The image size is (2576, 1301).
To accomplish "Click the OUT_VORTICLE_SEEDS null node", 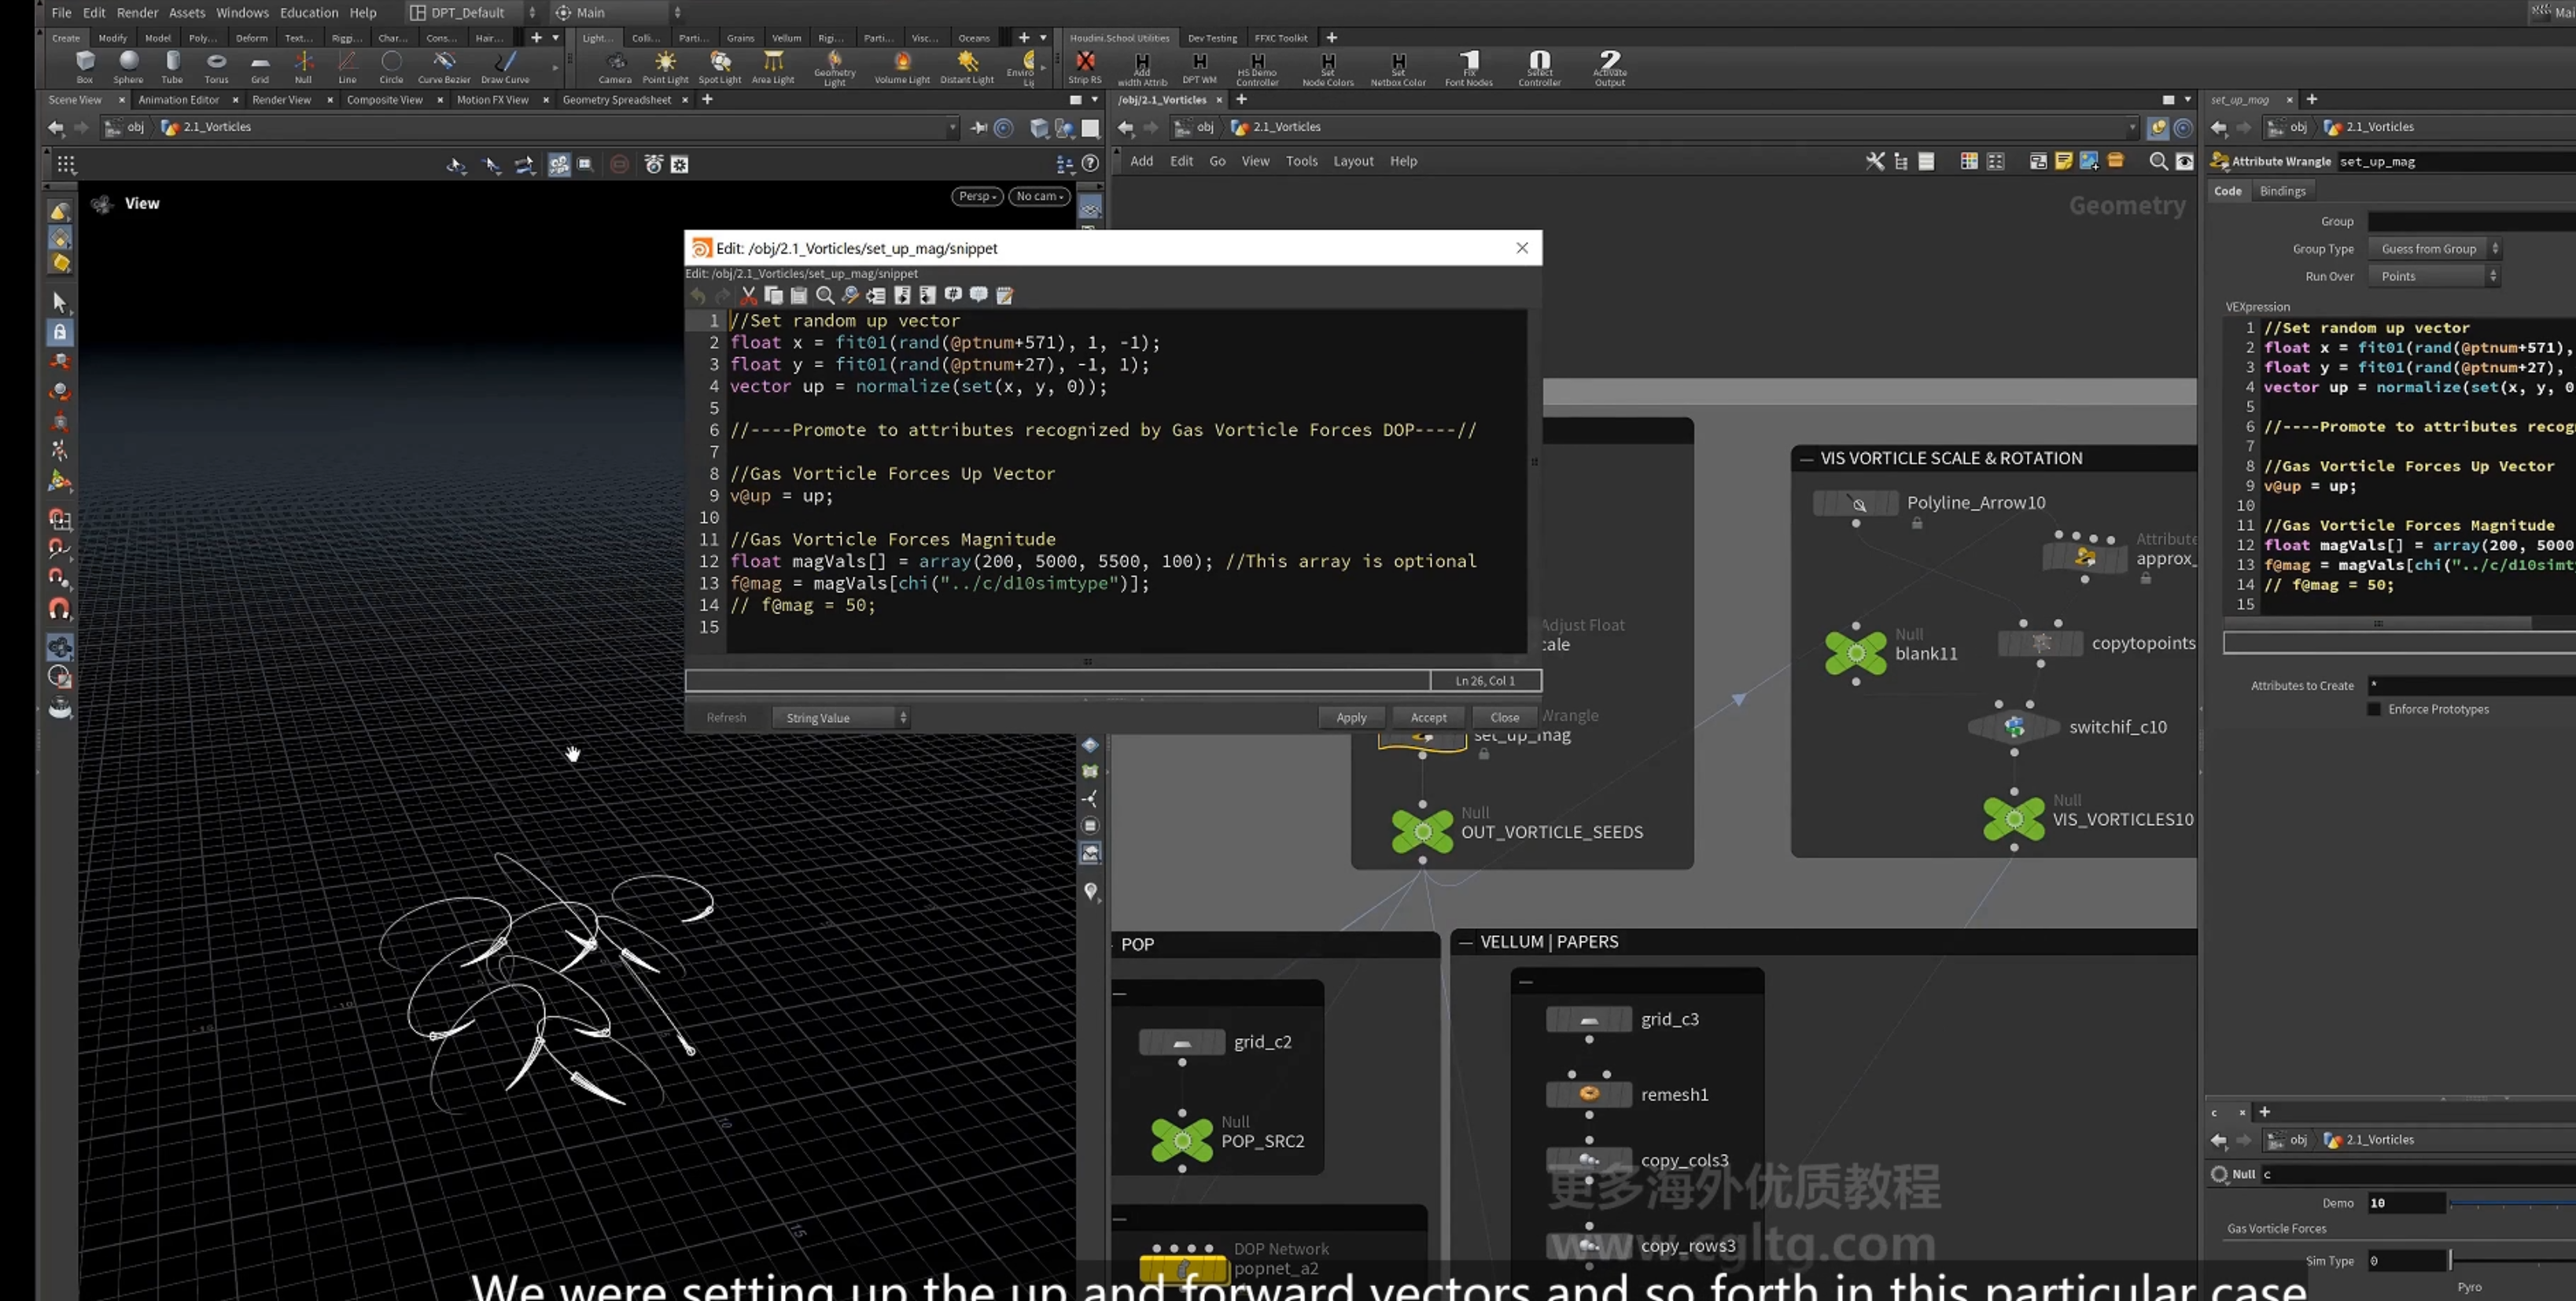I will click(1422, 831).
